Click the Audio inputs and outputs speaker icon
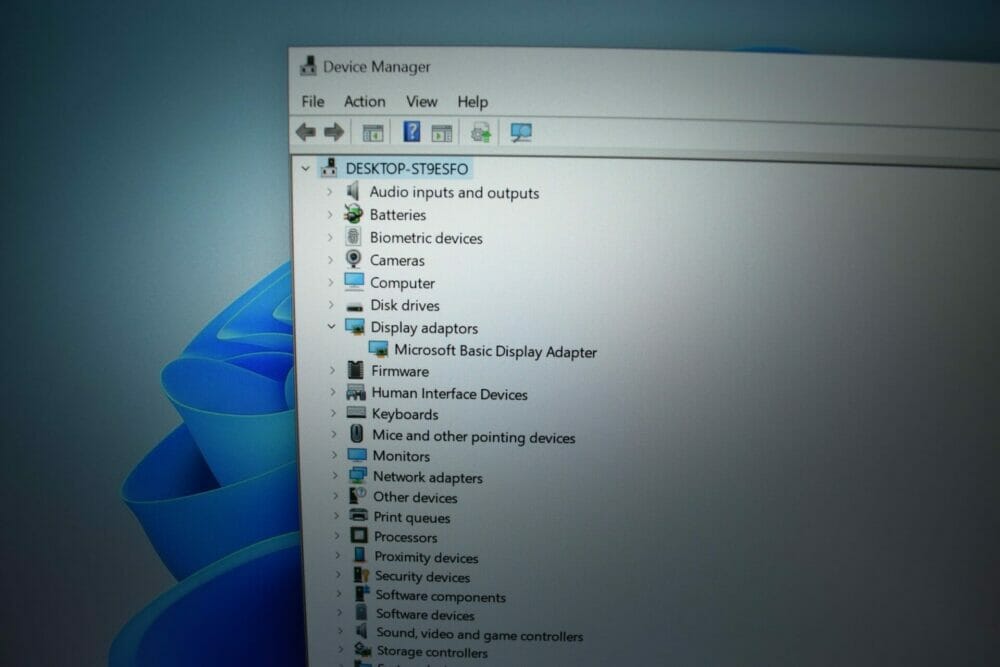 [353, 191]
